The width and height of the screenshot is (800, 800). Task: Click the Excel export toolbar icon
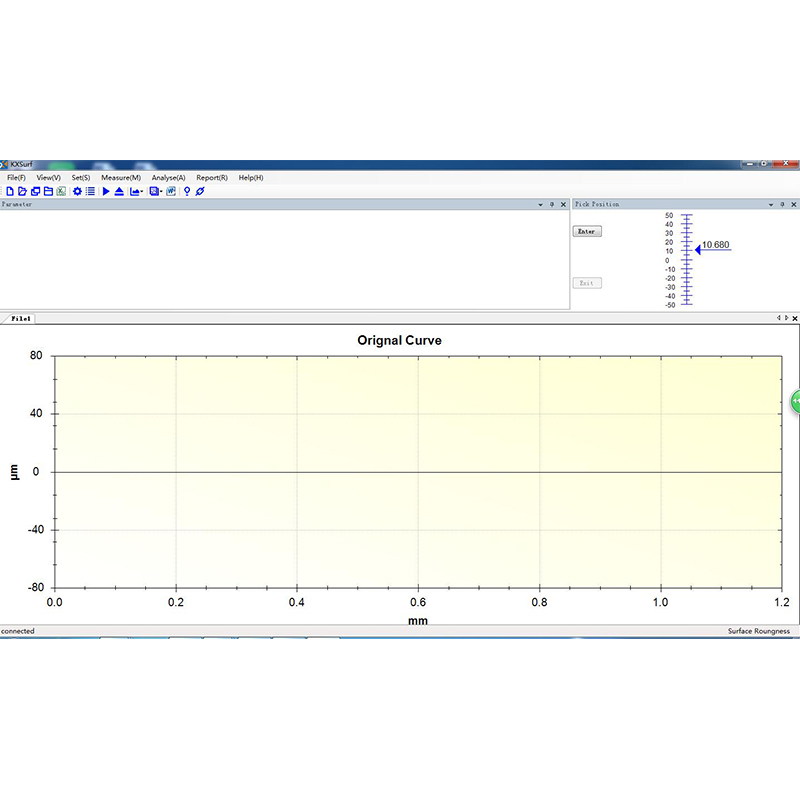coord(61,191)
